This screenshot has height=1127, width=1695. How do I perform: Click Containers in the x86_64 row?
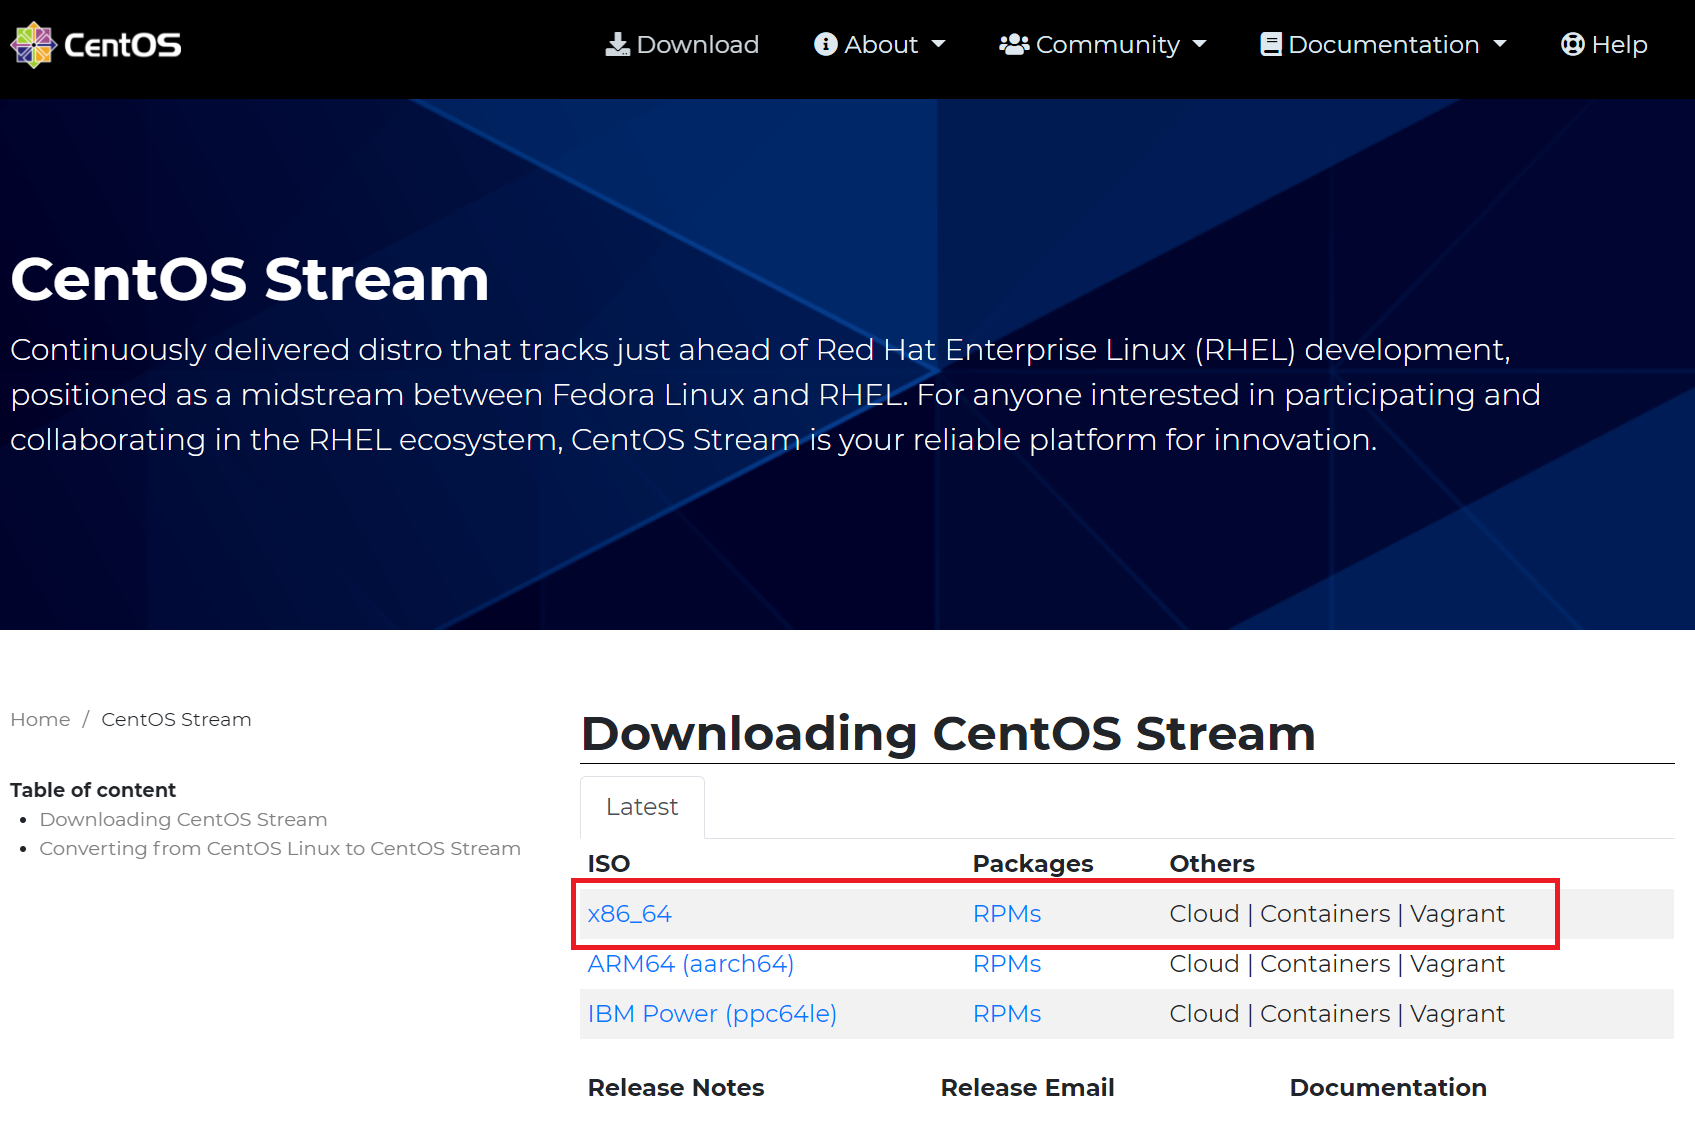pyautogui.click(x=1325, y=914)
